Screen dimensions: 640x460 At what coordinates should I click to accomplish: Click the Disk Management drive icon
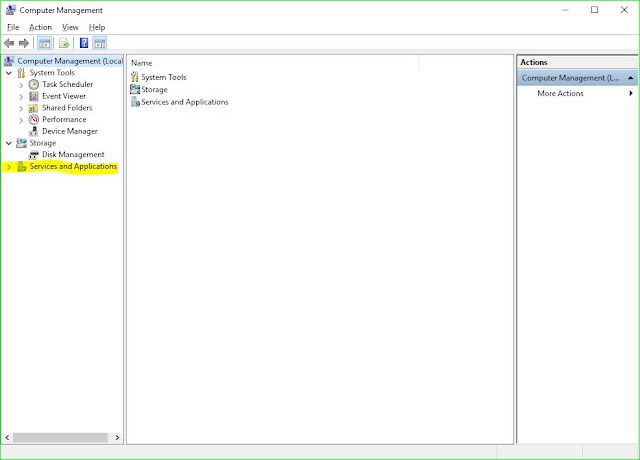tap(33, 155)
